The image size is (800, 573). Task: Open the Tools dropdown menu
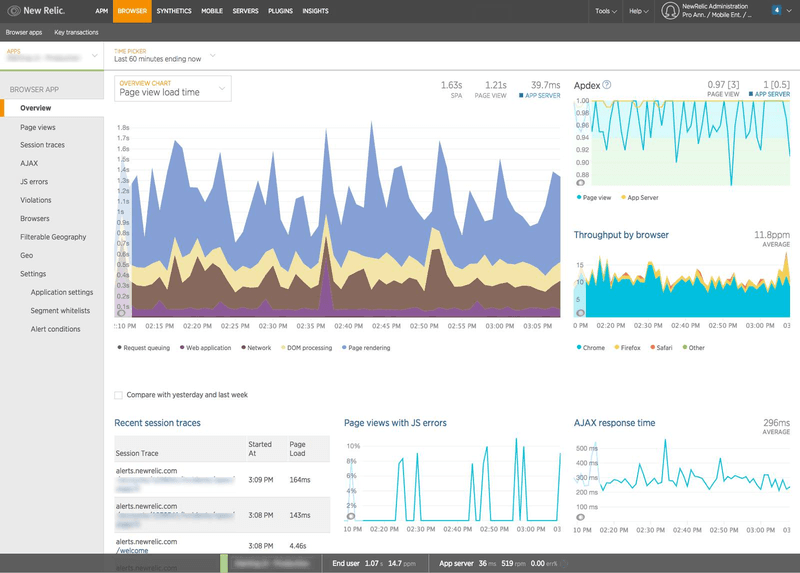point(606,11)
